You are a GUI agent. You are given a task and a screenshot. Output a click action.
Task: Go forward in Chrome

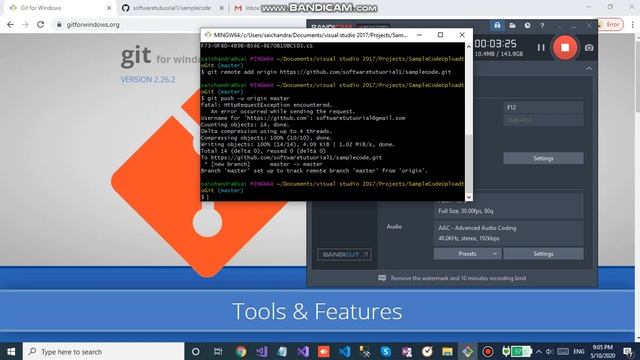[25, 24]
